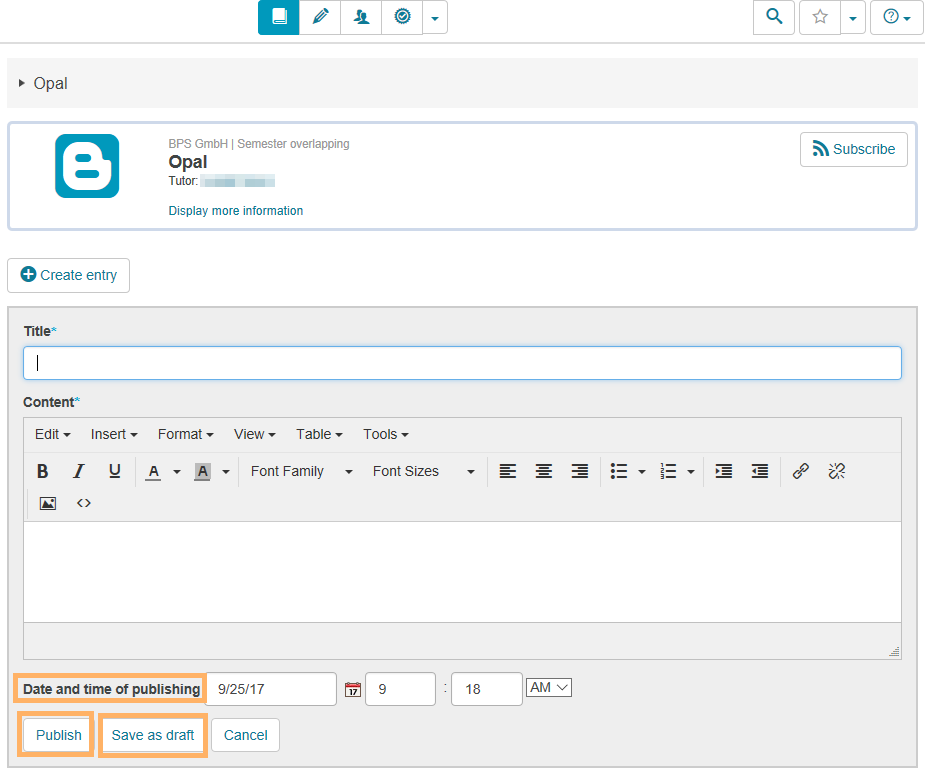Open the text color picker arrow

point(177,471)
